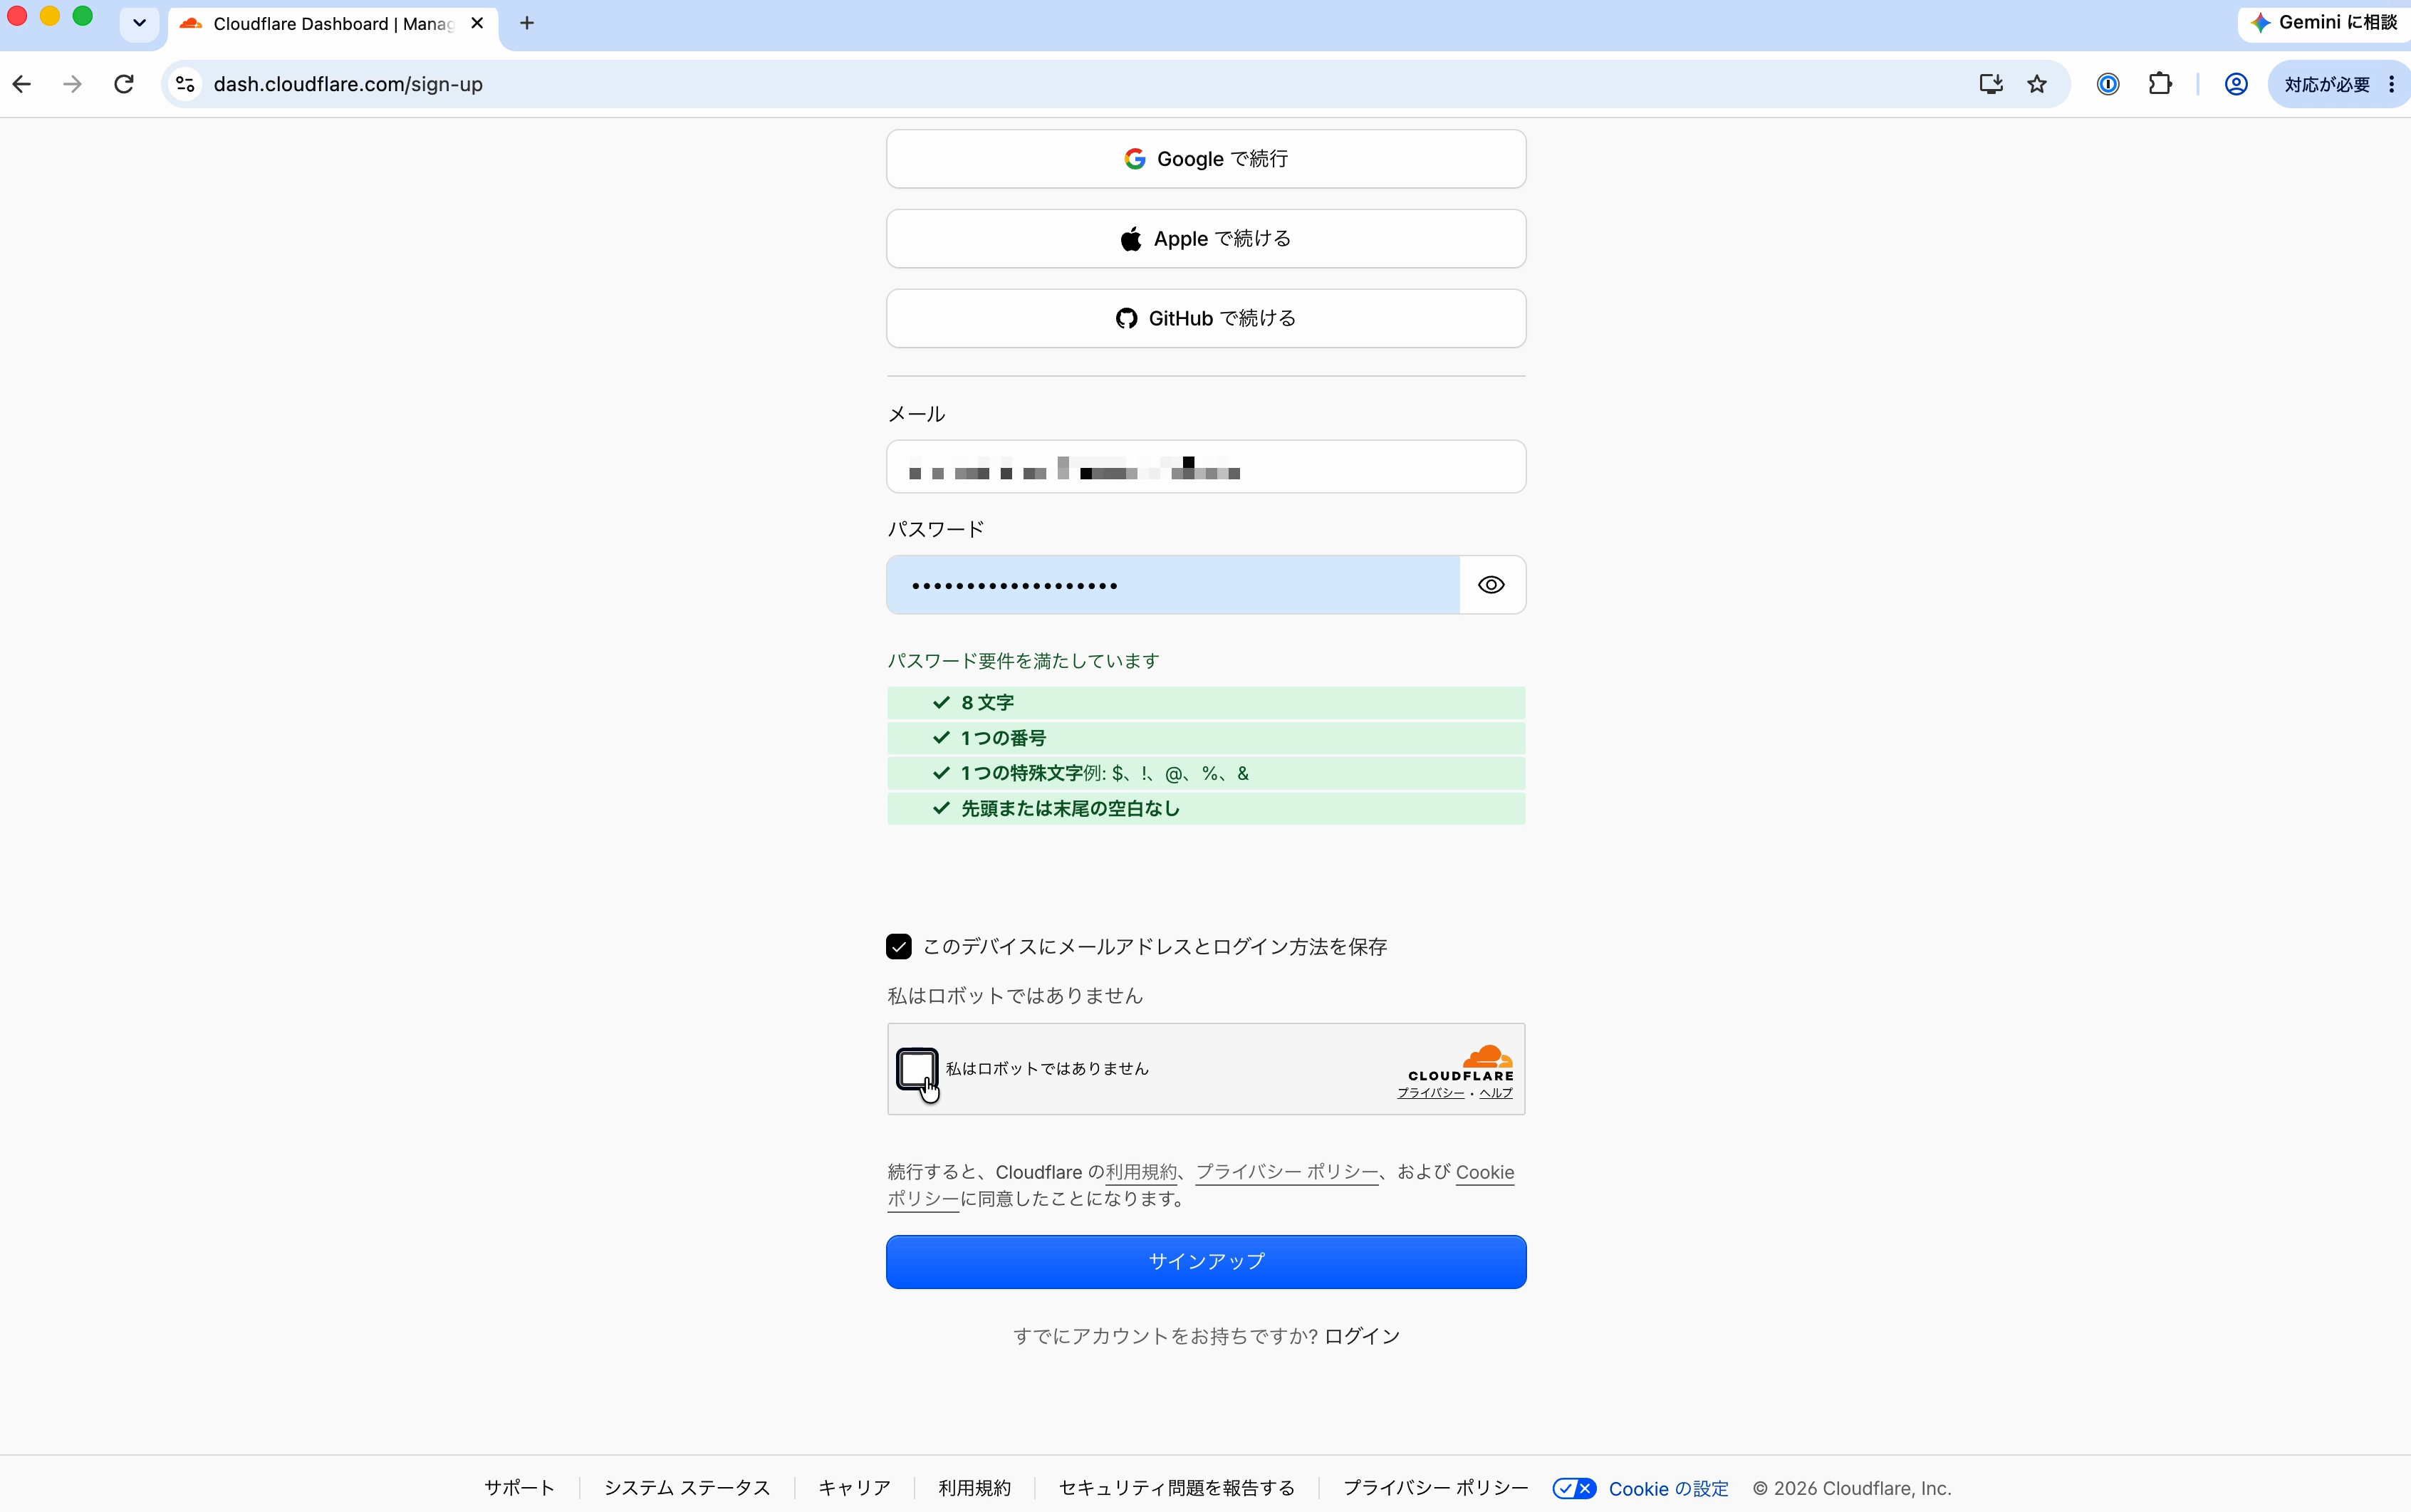Image resolution: width=2411 pixels, height=1512 pixels.
Task: Click the 先頭または末尾の空白なし requirement row
Action: 1206,808
